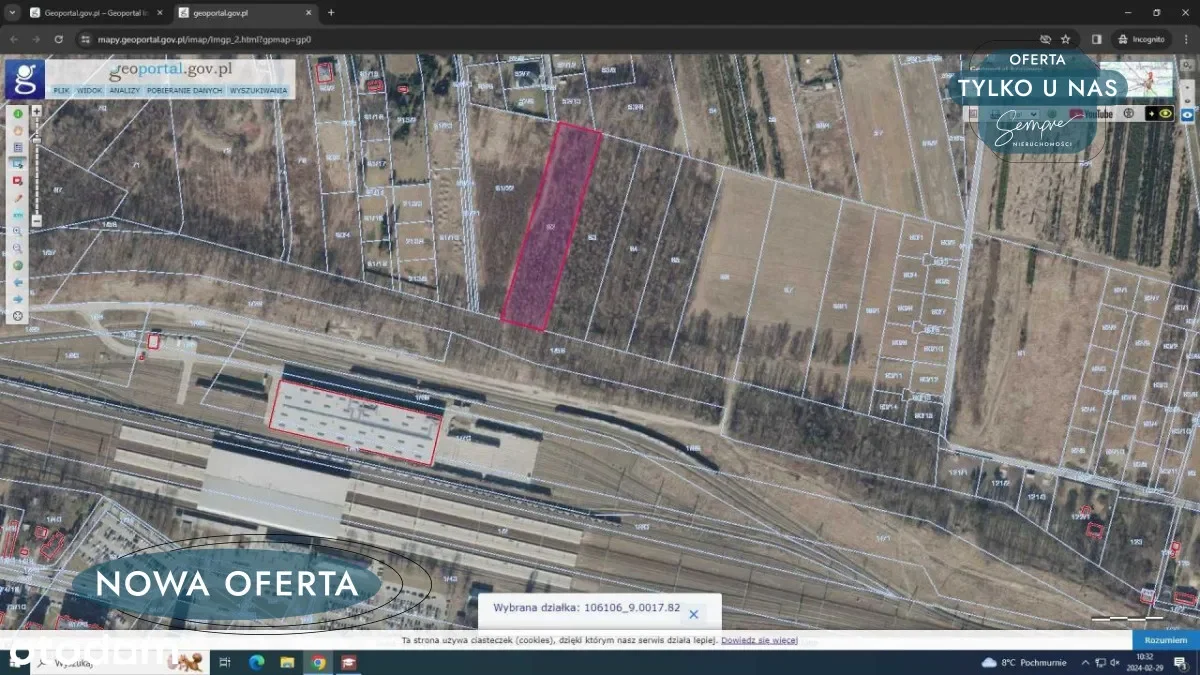Viewport: 1200px width, 675px height.
Task: Go to next map view arrow
Action: pos(18,299)
